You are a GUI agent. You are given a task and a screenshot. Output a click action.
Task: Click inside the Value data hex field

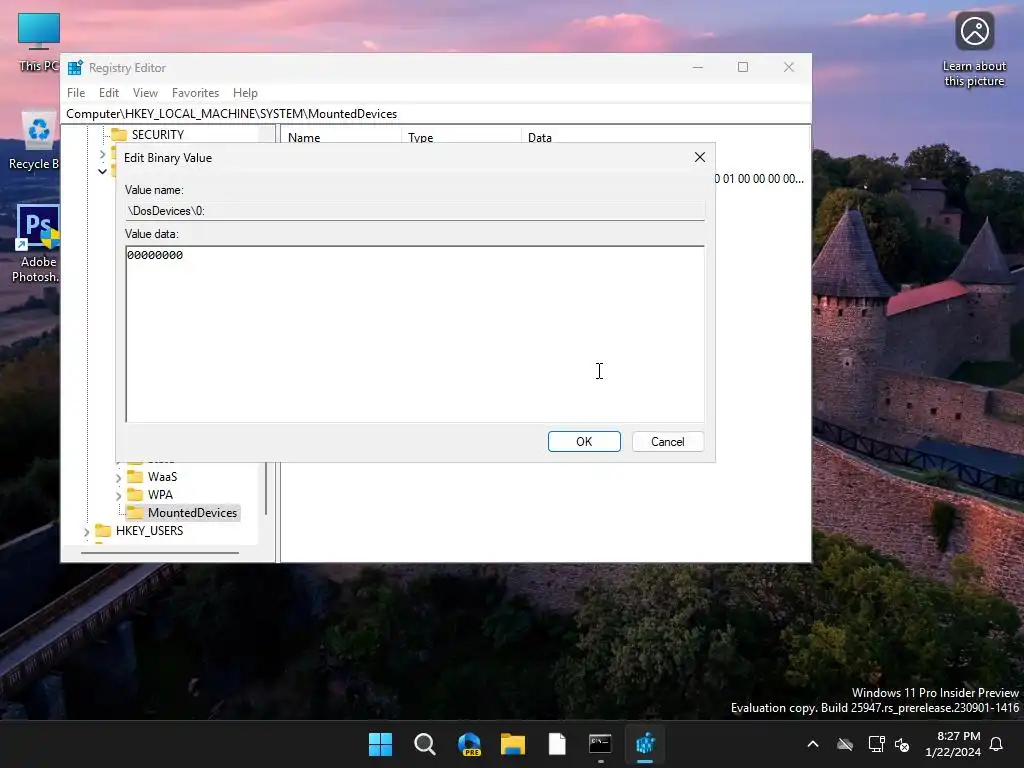(x=415, y=334)
